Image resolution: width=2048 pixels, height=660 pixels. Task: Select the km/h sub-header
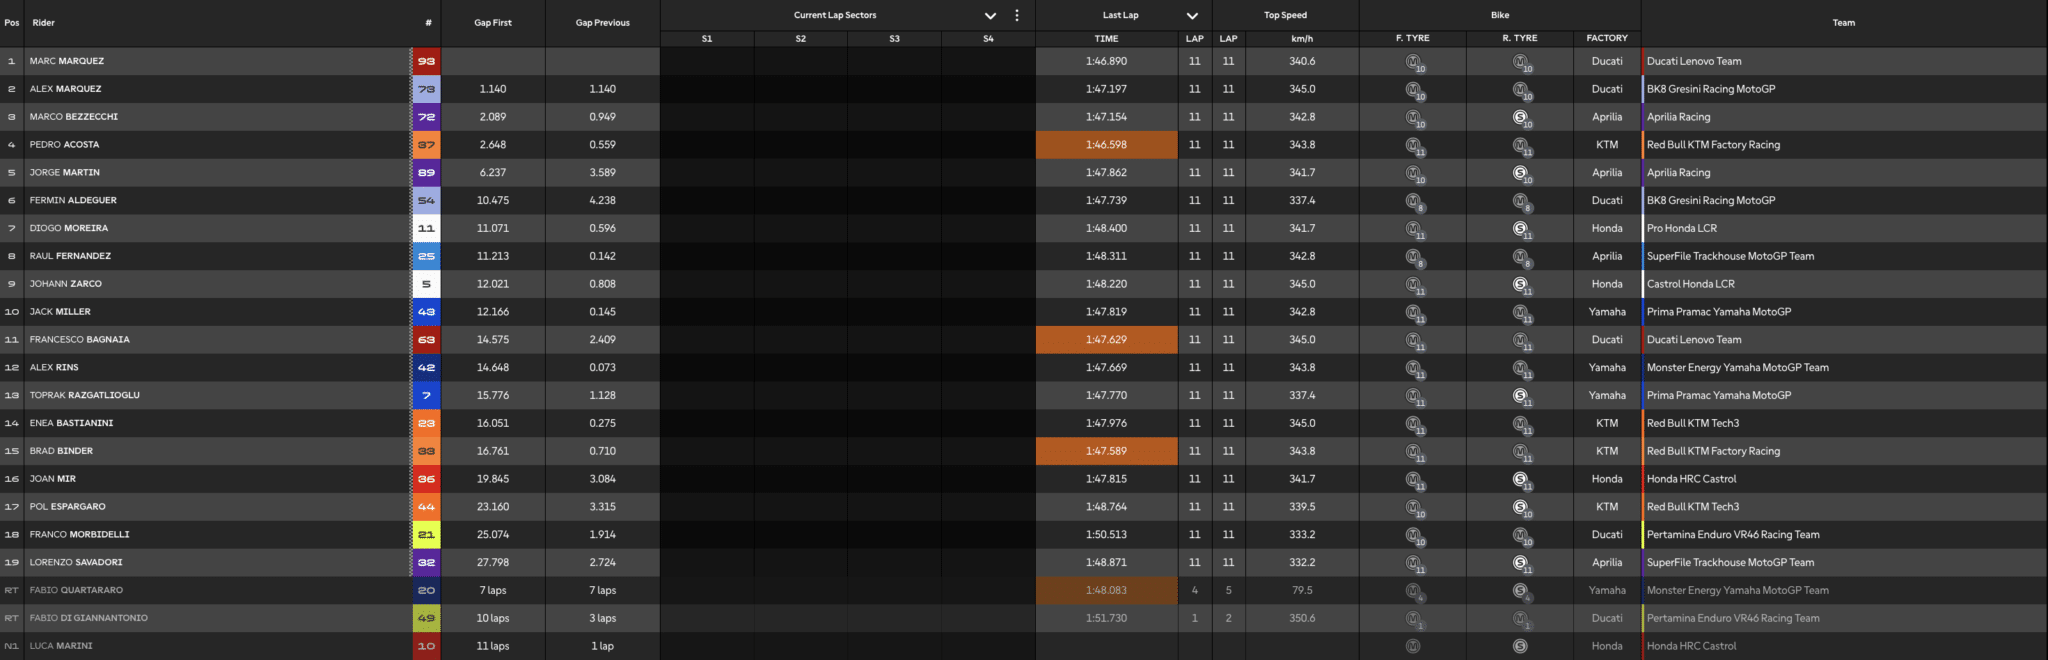point(1302,39)
